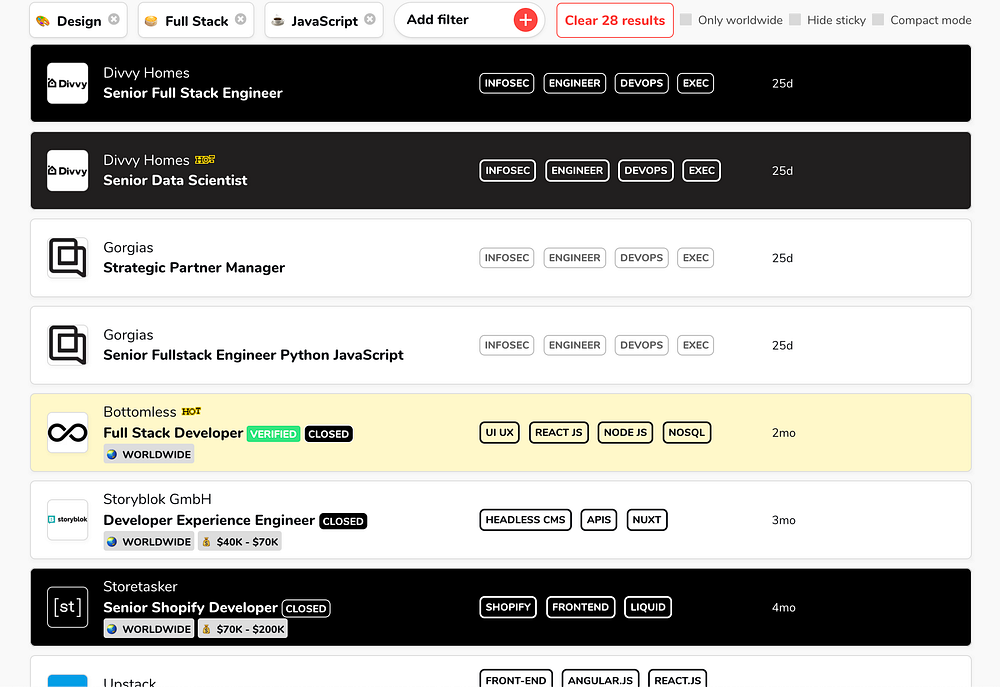Viewport: 1000px width, 687px height.
Task: Open Senior Data Scientist job title
Action: click(x=175, y=181)
